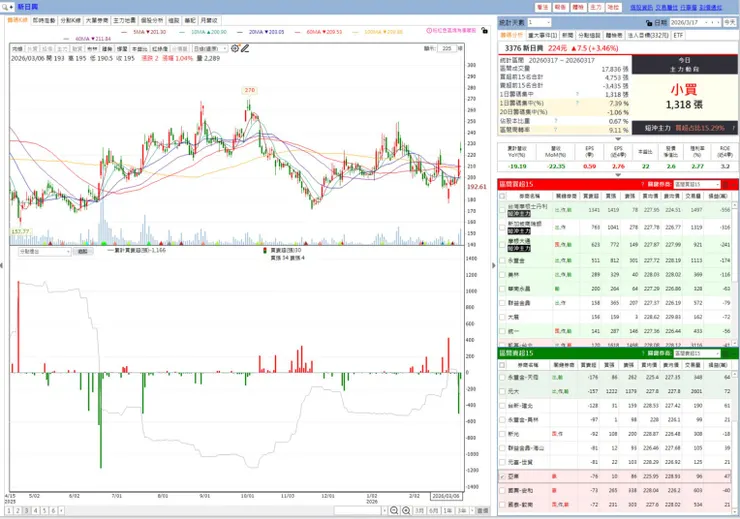The height and width of the screenshot is (519, 740).
Task: Click the 本益比 chart overlay toggle
Action: coord(139,49)
